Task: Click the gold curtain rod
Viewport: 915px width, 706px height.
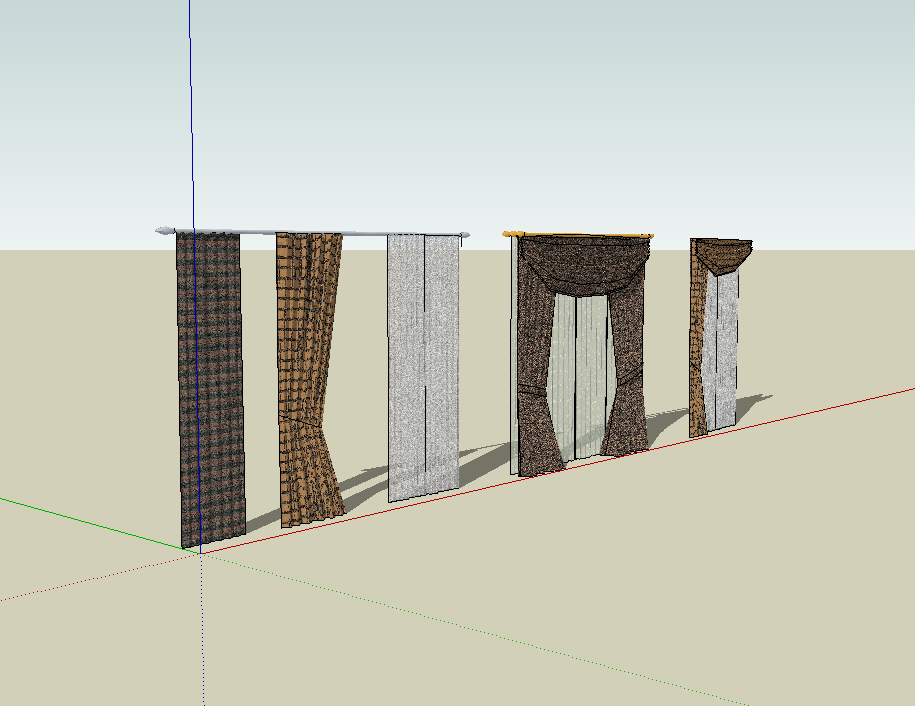Action: point(578,235)
